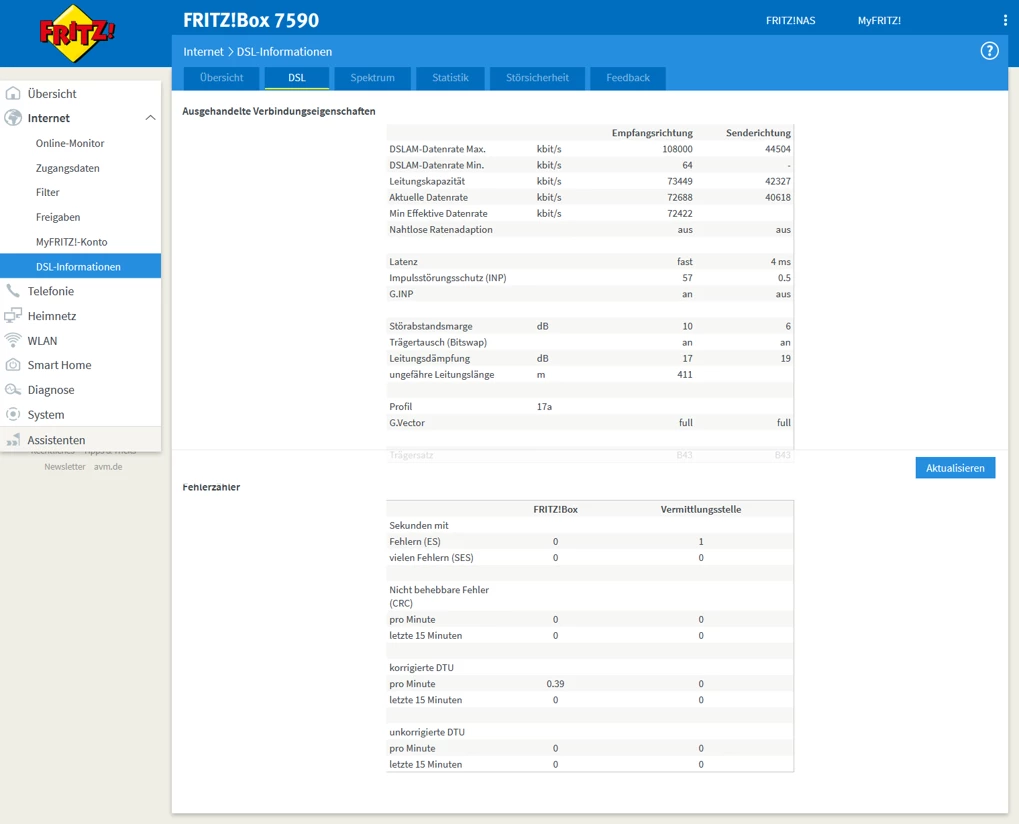Screen dimensions: 1019x824
Task: Click the Heimnetz network icon
Action: click(13, 315)
